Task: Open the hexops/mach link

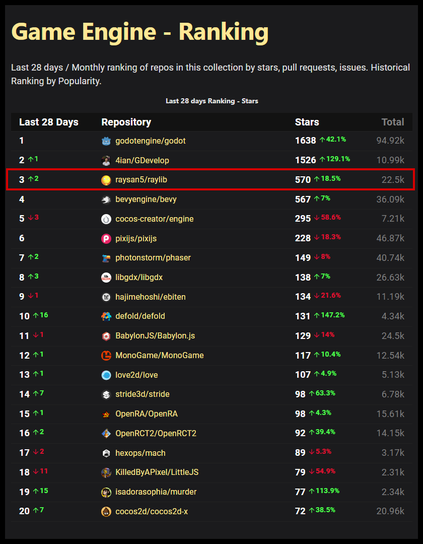Action: 140,453
